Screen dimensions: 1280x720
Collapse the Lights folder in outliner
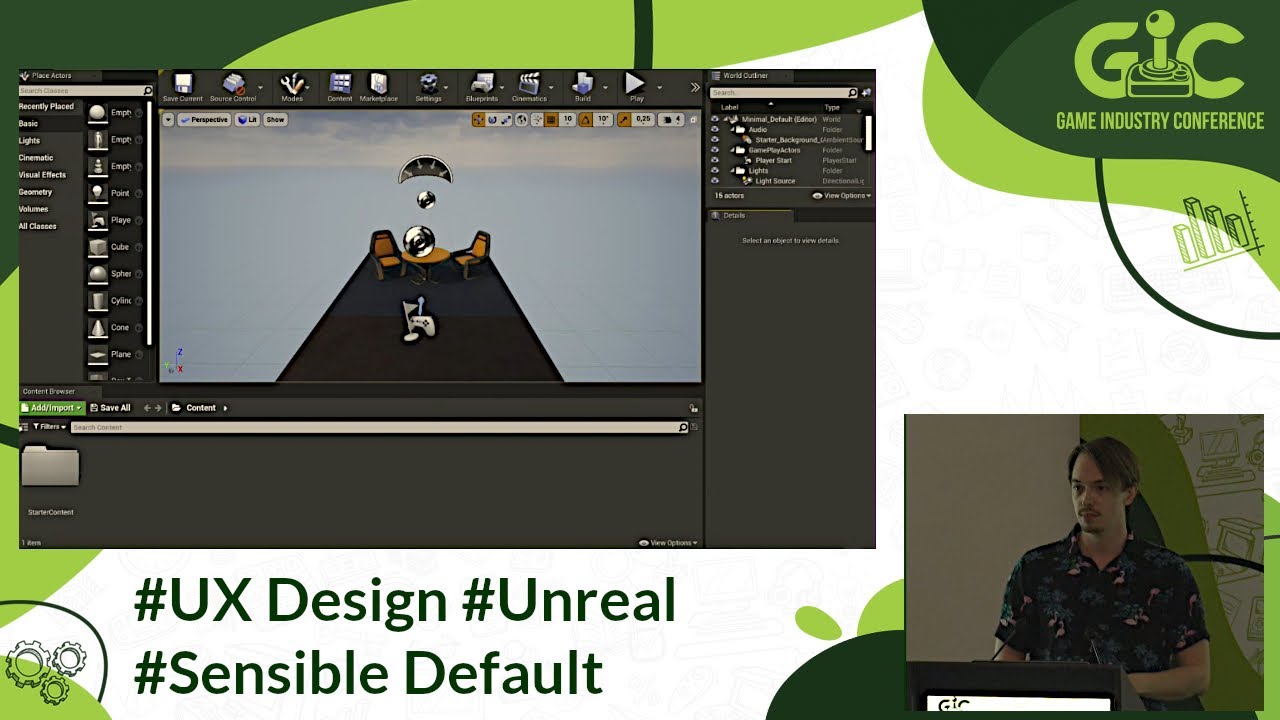click(x=732, y=170)
